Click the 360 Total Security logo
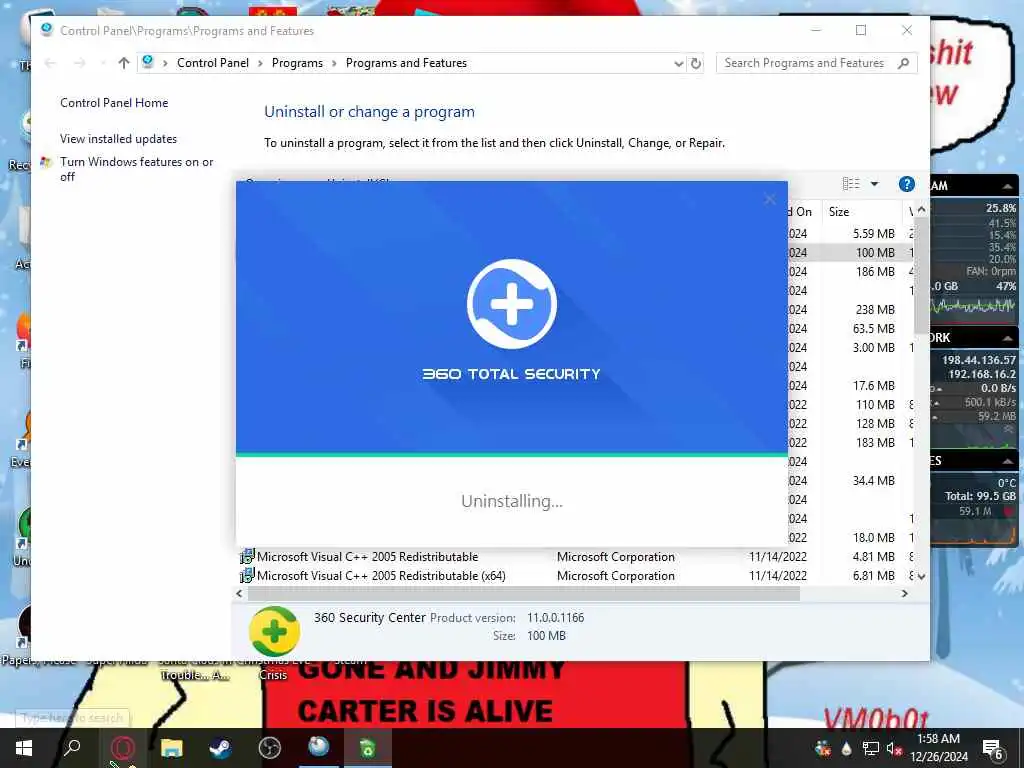 coord(511,304)
